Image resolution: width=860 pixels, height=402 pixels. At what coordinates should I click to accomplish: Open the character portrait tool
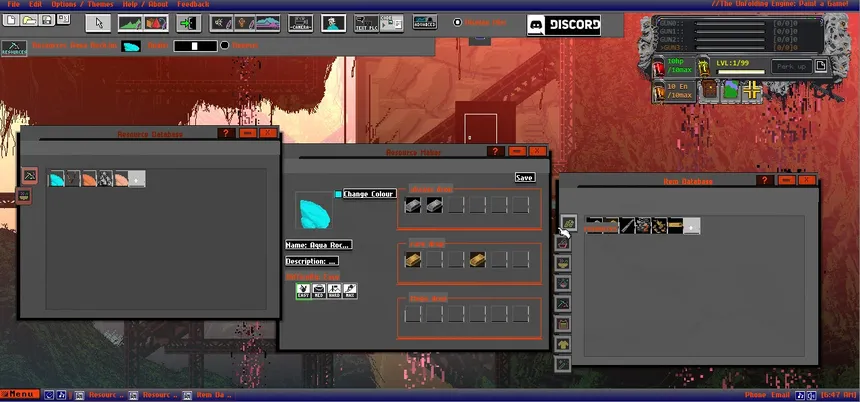point(333,23)
